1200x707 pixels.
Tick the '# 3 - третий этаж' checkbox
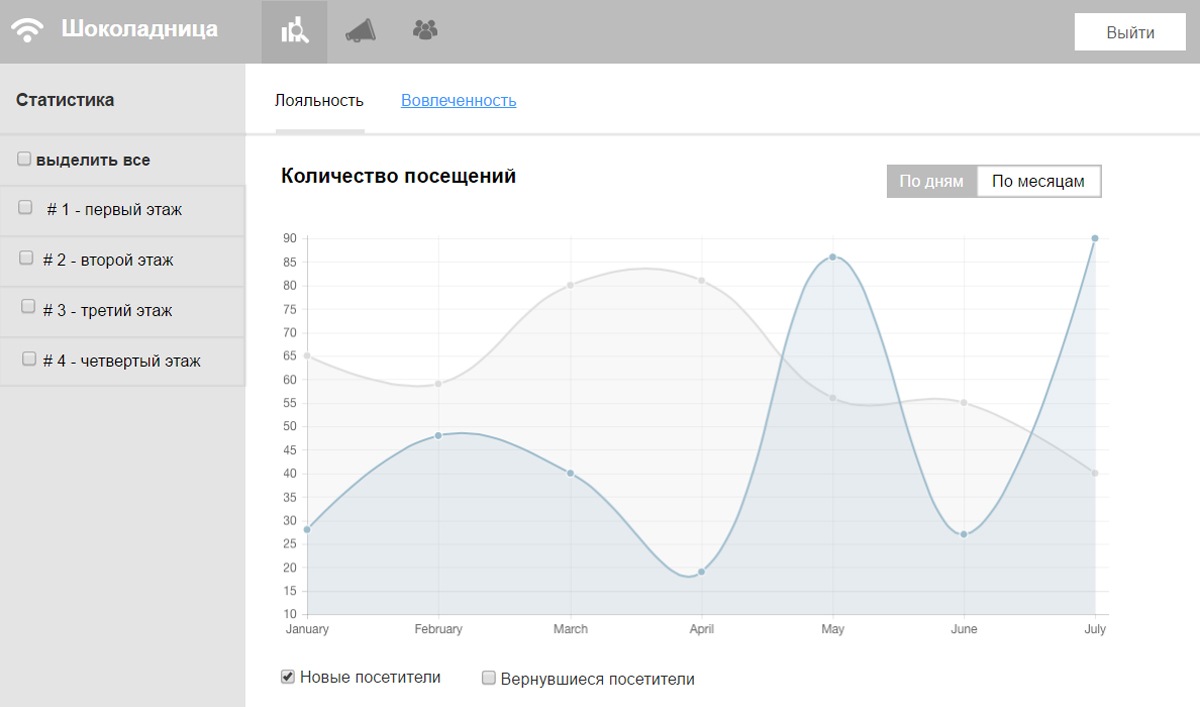(x=28, y=307)
